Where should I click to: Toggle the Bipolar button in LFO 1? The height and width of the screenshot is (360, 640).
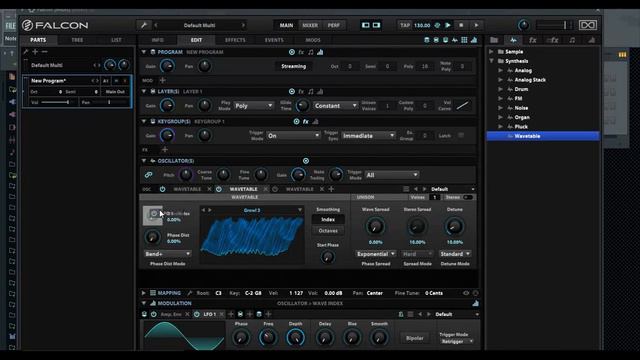tap(415, 338)
